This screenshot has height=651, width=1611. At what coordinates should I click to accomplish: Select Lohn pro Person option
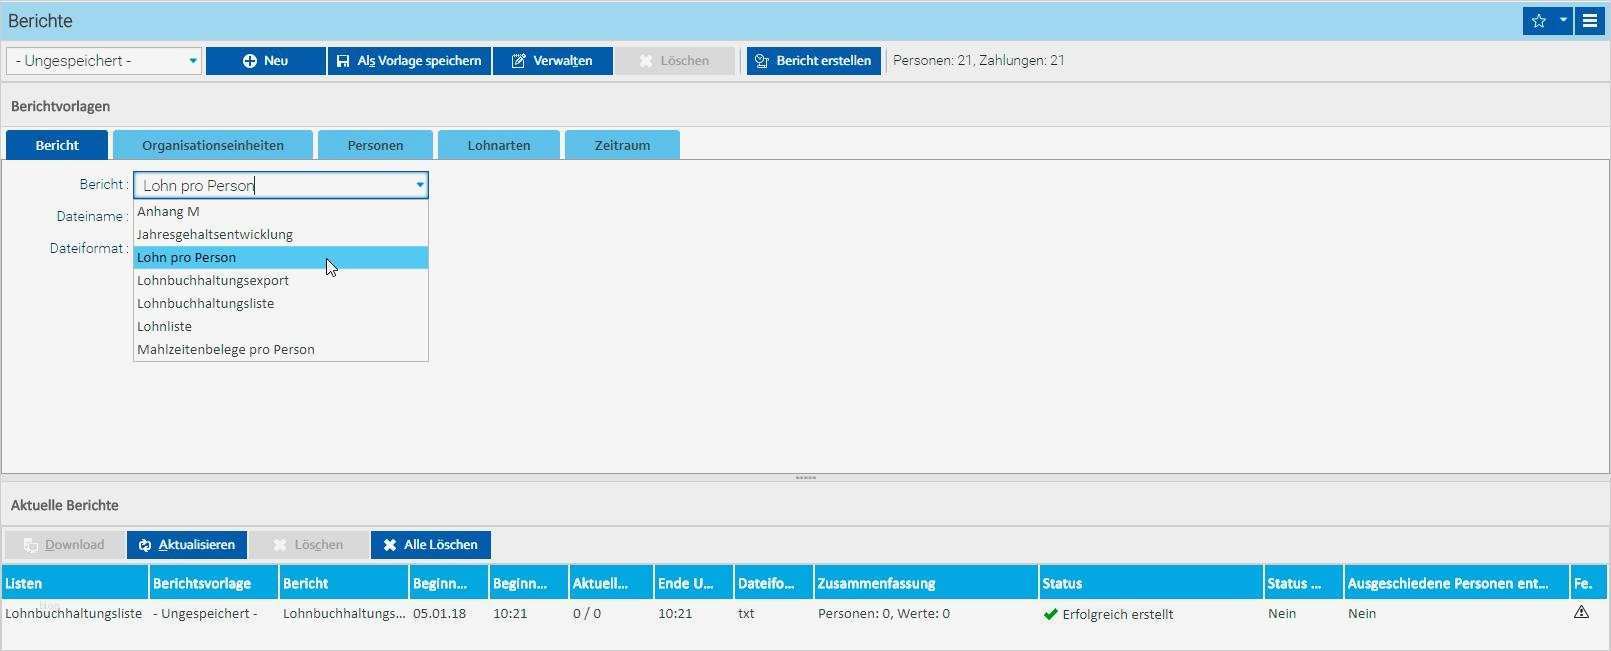coord(281,257)
